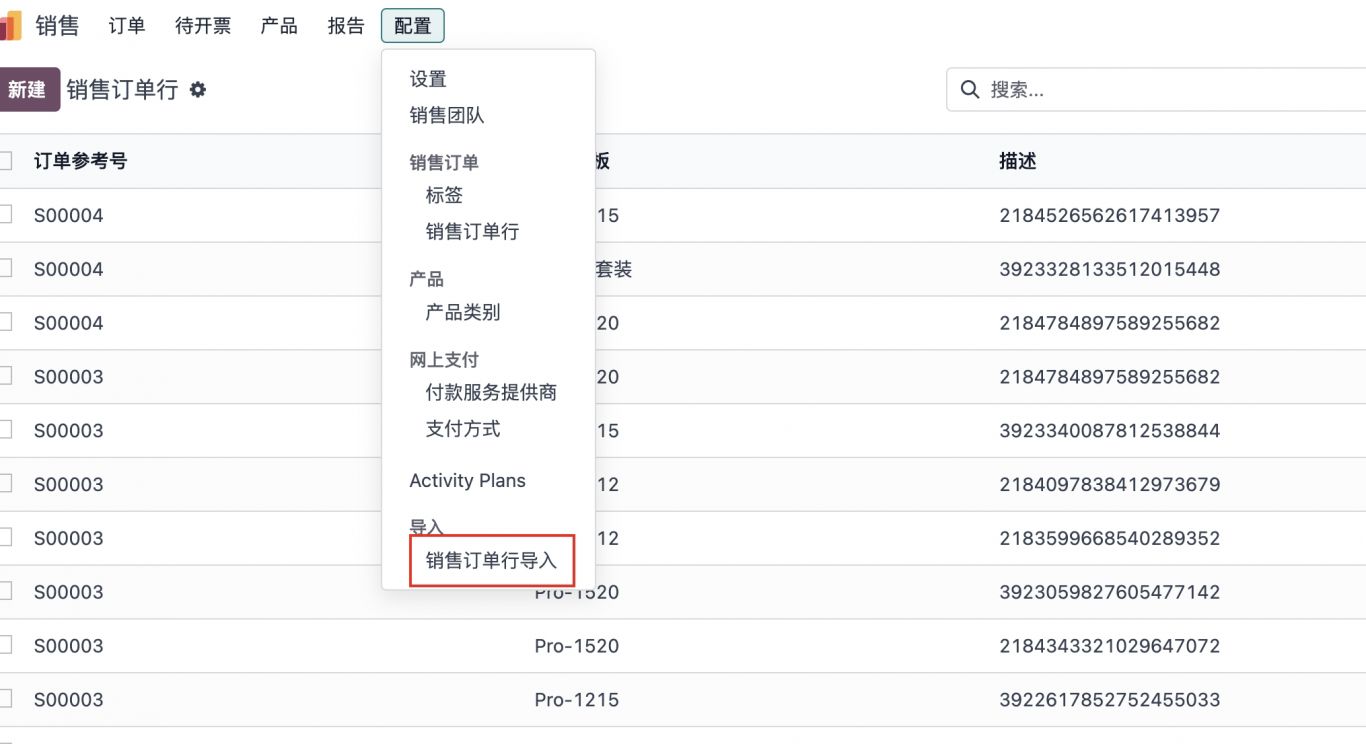
Task: Click S00004 in row 3923328133512015448
Action: [69, 269]
